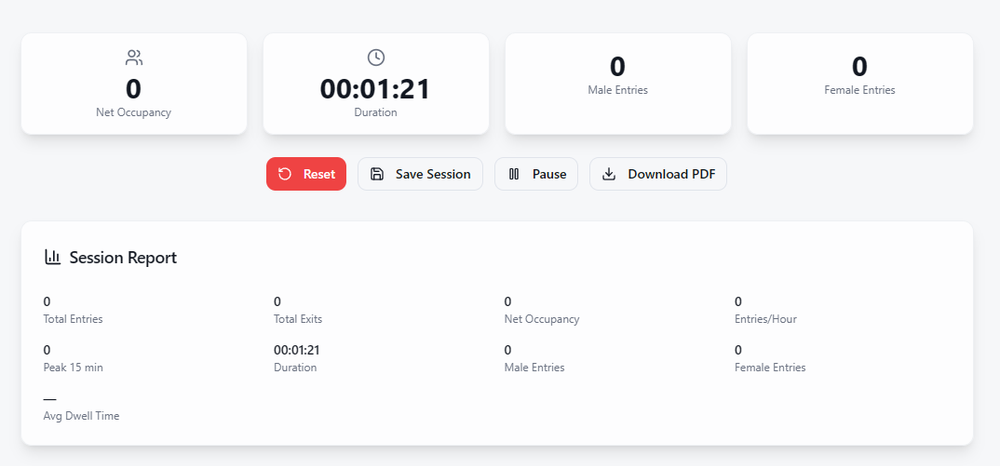Click the Male Entries label in Session Report
The image size is (1000, 466).
pyautogui.click(x=534, y=368)
